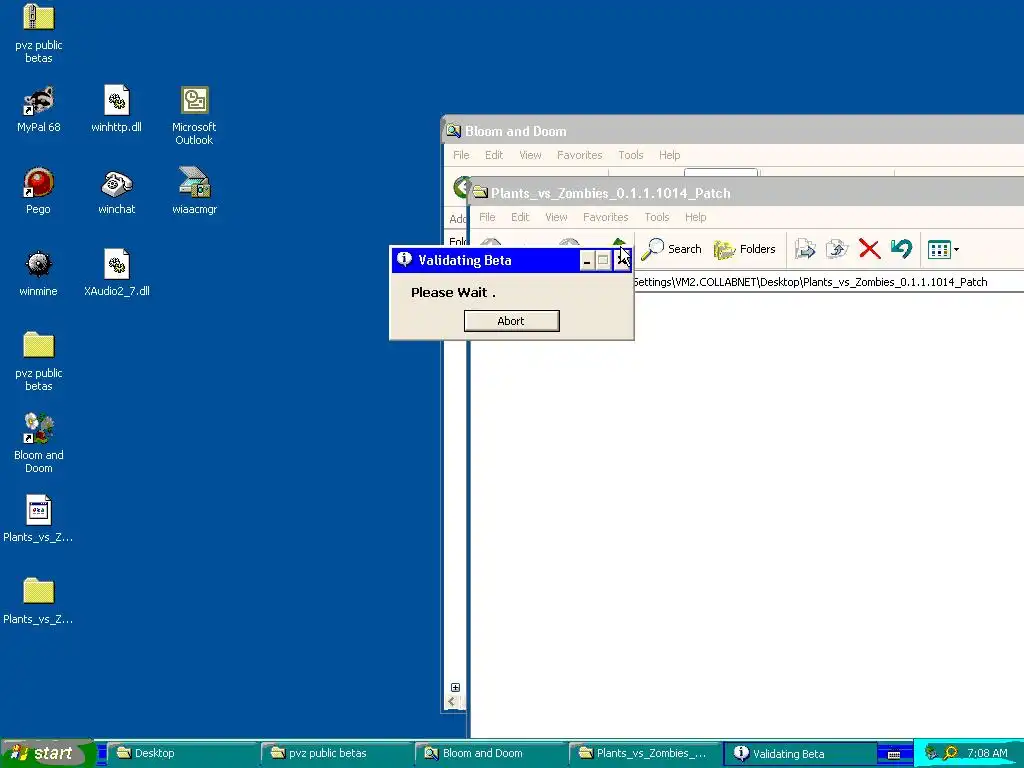Click Validating Beta taskbar button
This screenshot has width=1024, height=768.
pos(799,753)
